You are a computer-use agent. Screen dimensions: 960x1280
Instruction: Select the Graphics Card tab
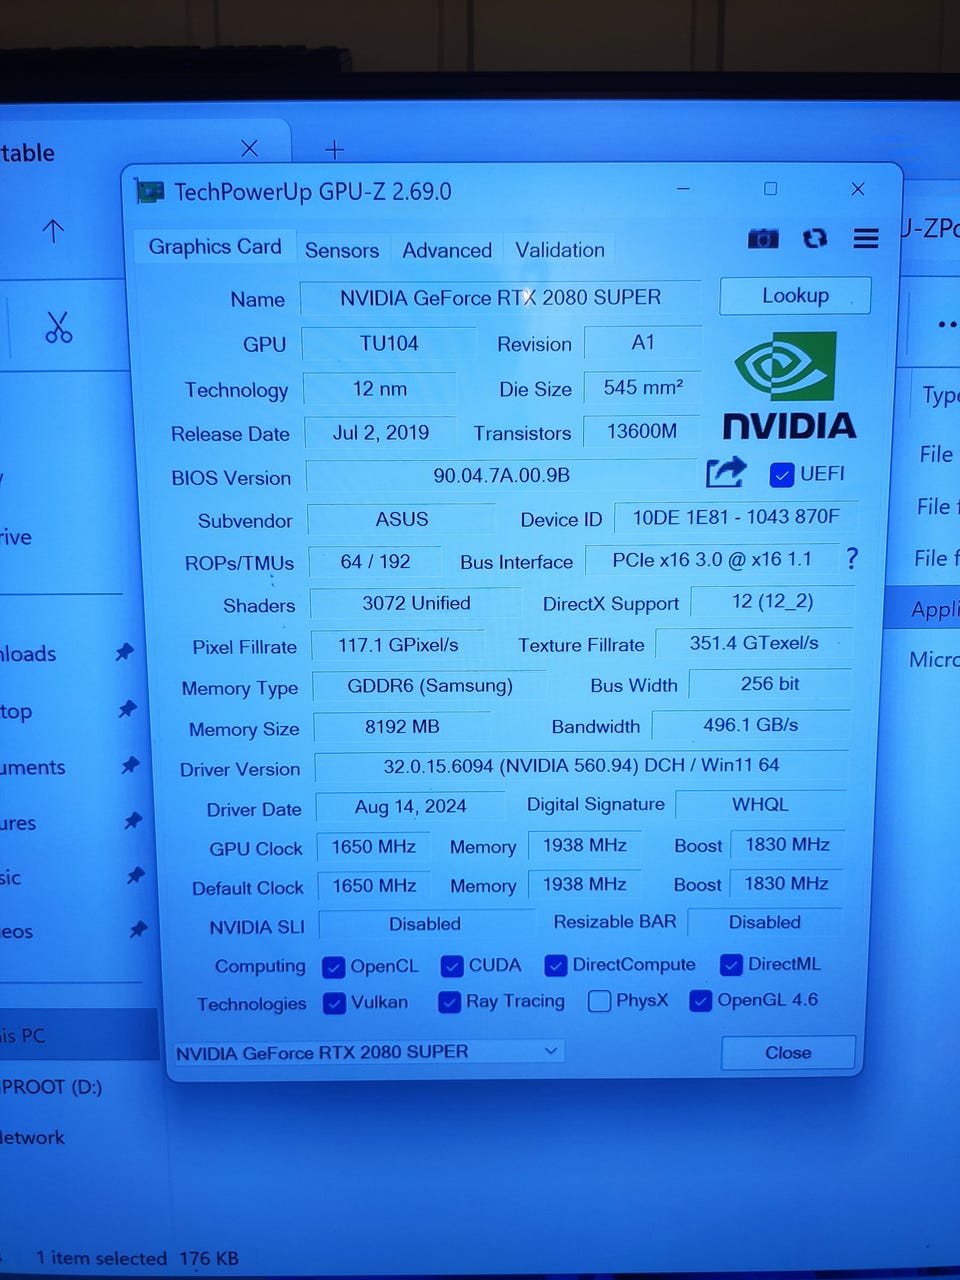click(214, 247)
